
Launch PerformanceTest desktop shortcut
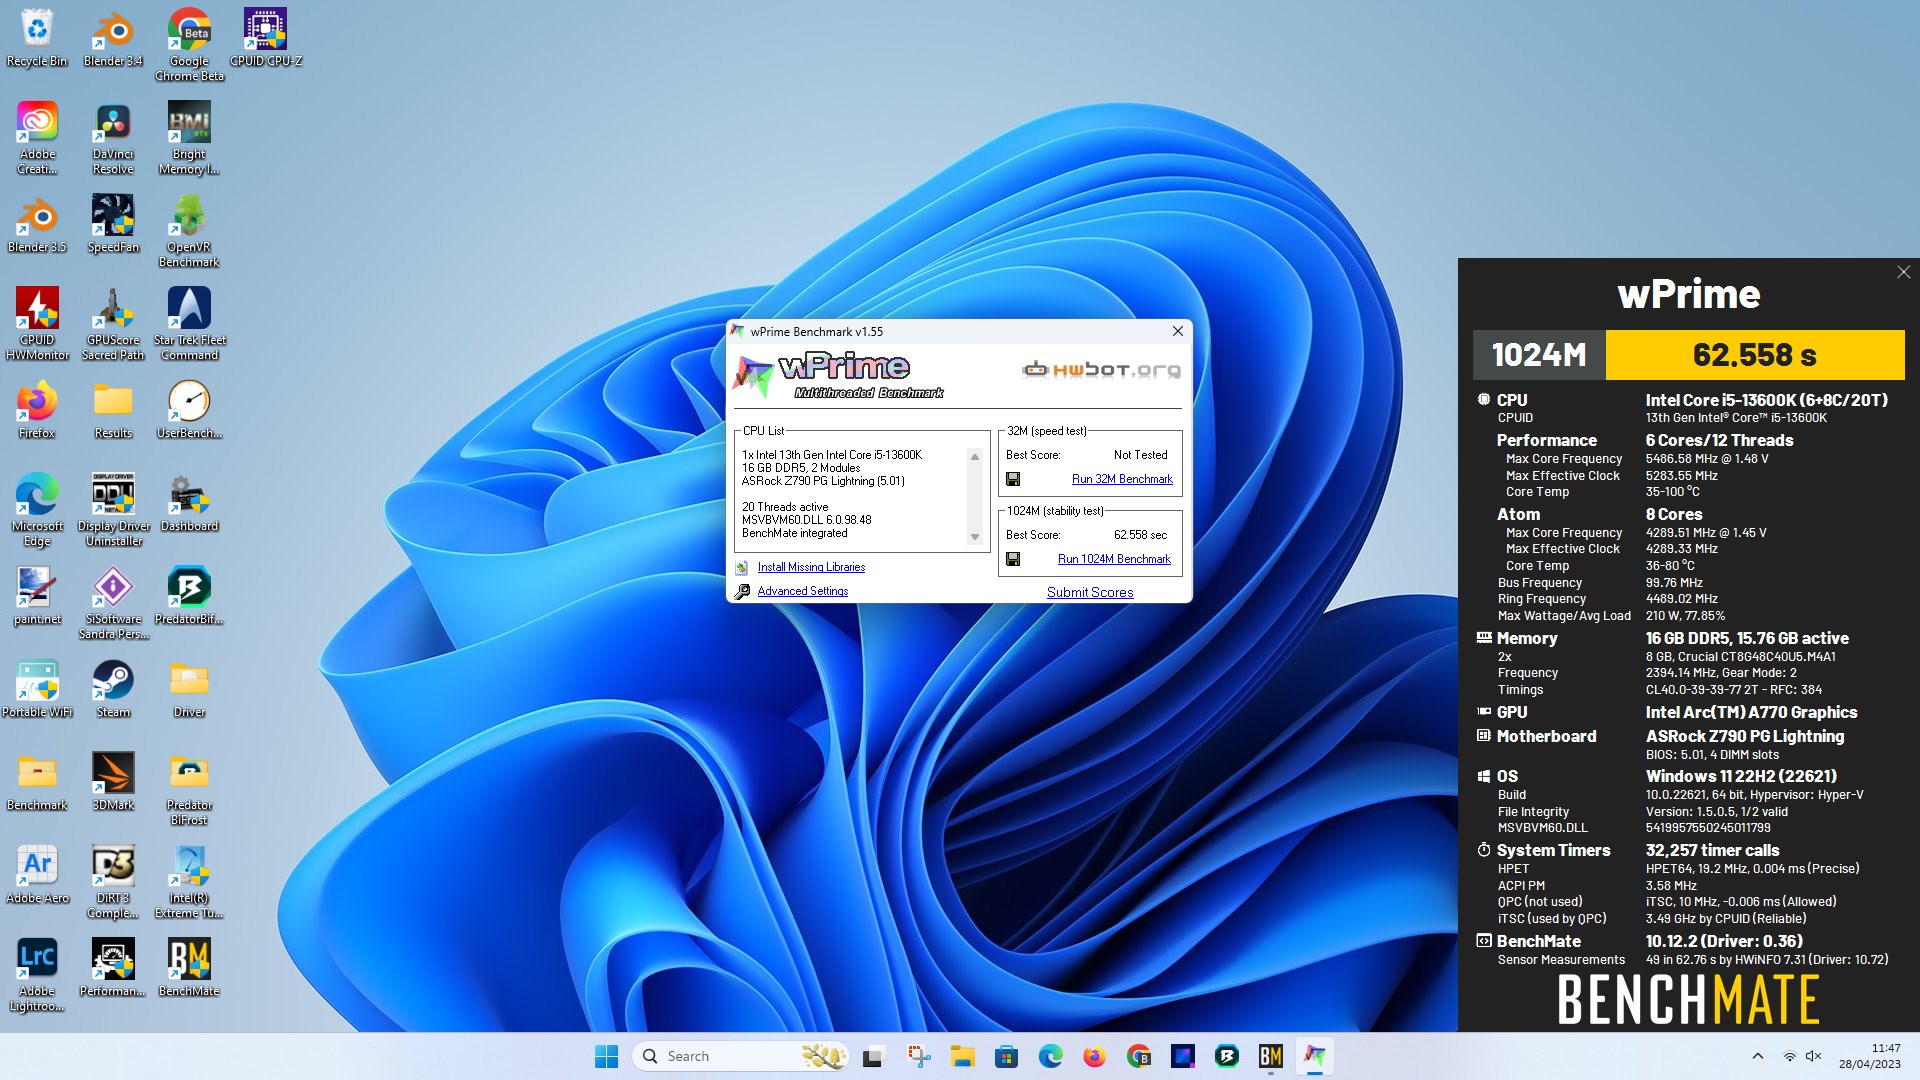[113, 968]
